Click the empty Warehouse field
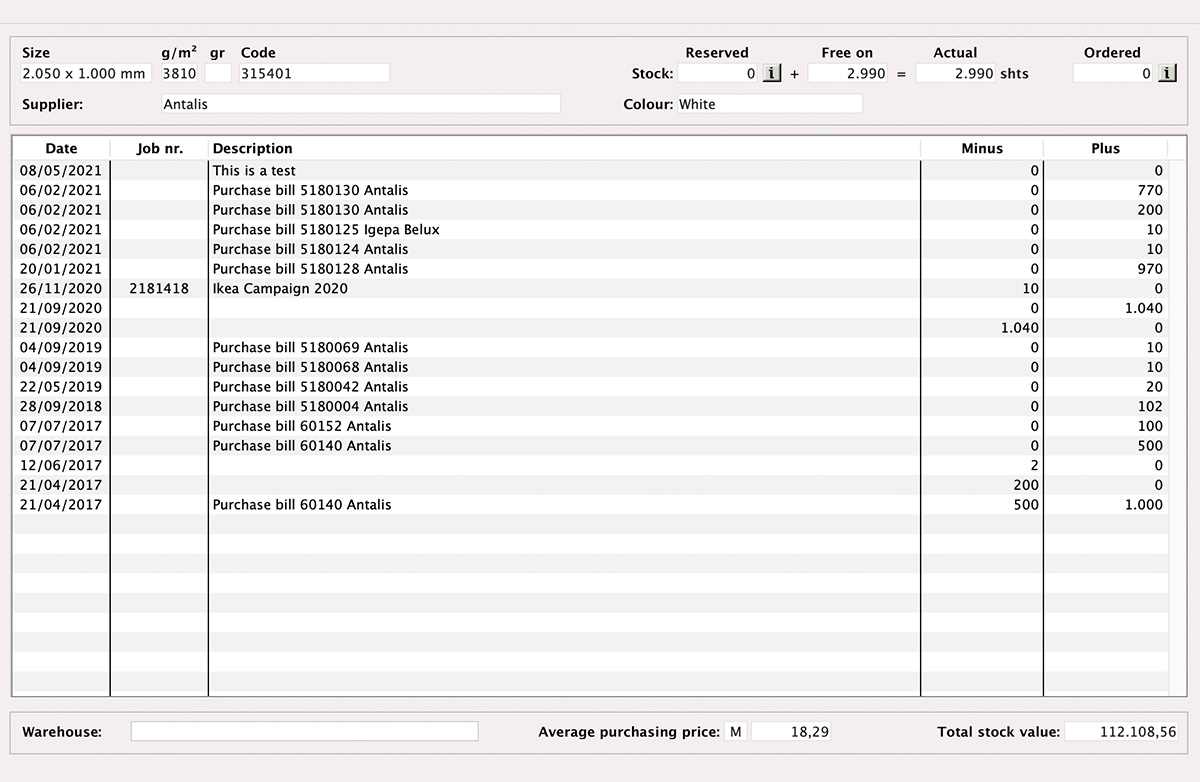1200x782 pixels. (x=304, y=732)
